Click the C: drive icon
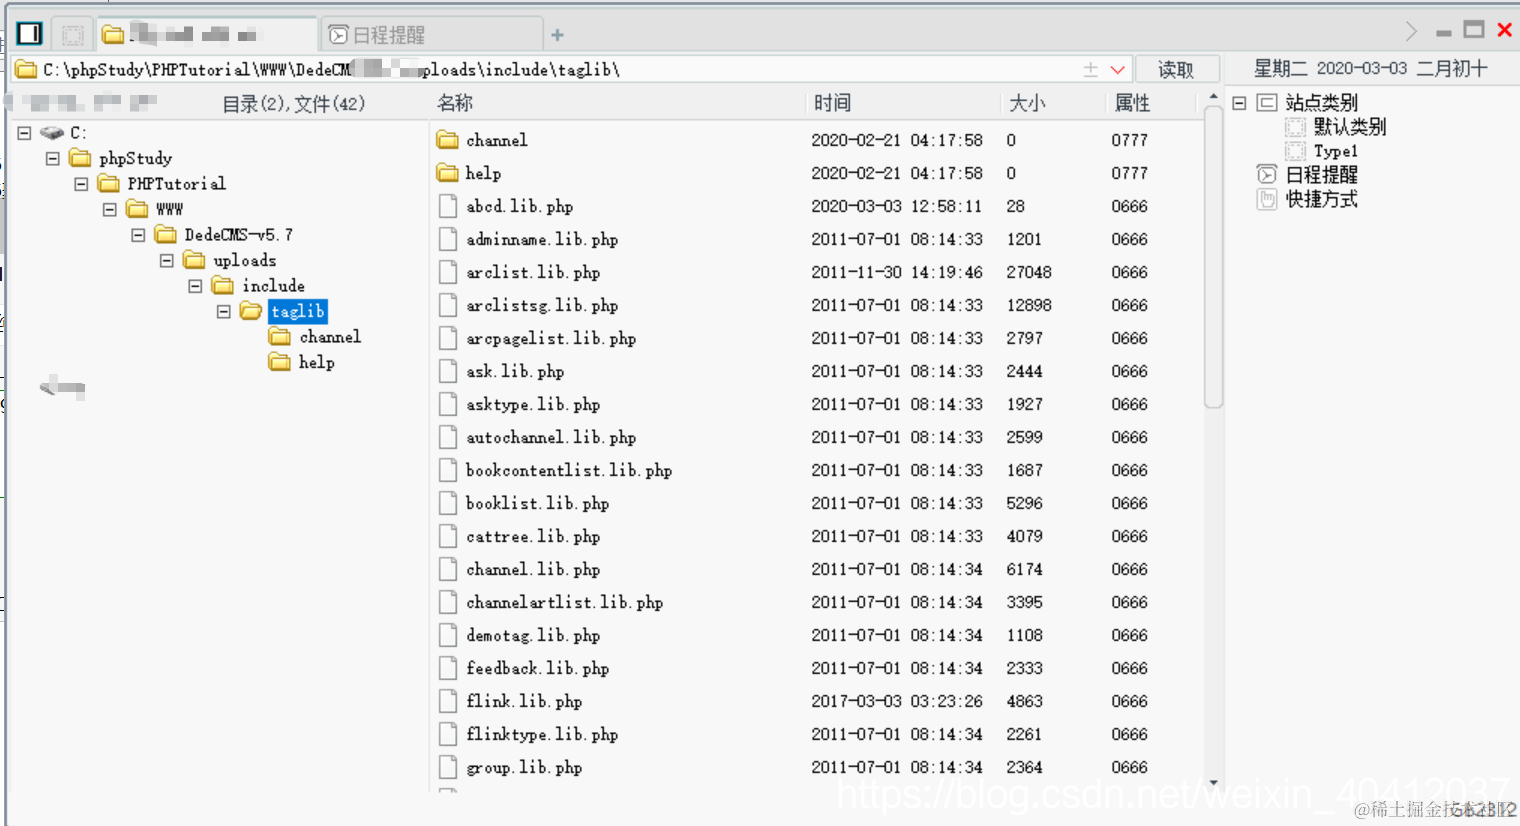The width and height of the screenshot is (1520, 826). [52, 132]
